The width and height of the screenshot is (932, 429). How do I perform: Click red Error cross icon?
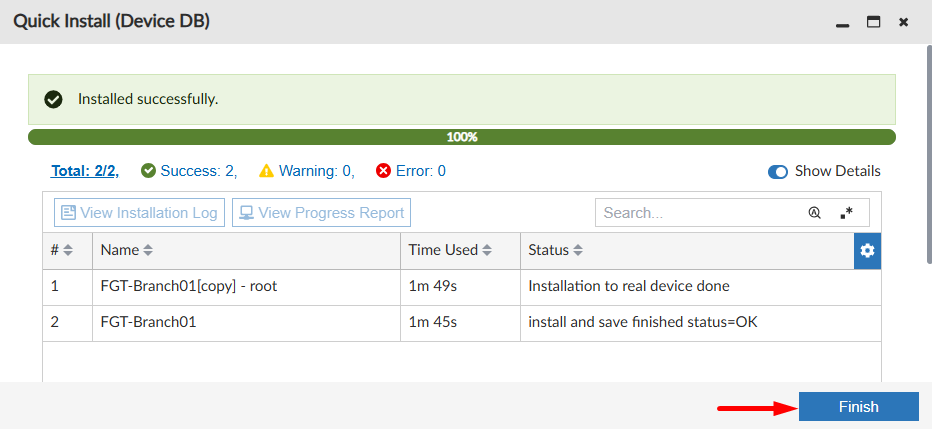coord(383,171)
